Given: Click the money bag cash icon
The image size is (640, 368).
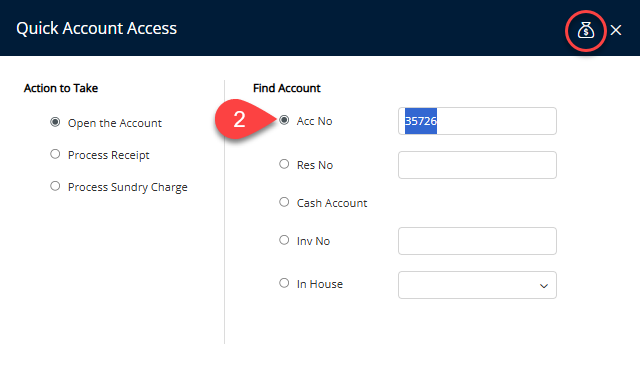Looking at the screenshot, I should click(586, 30).
